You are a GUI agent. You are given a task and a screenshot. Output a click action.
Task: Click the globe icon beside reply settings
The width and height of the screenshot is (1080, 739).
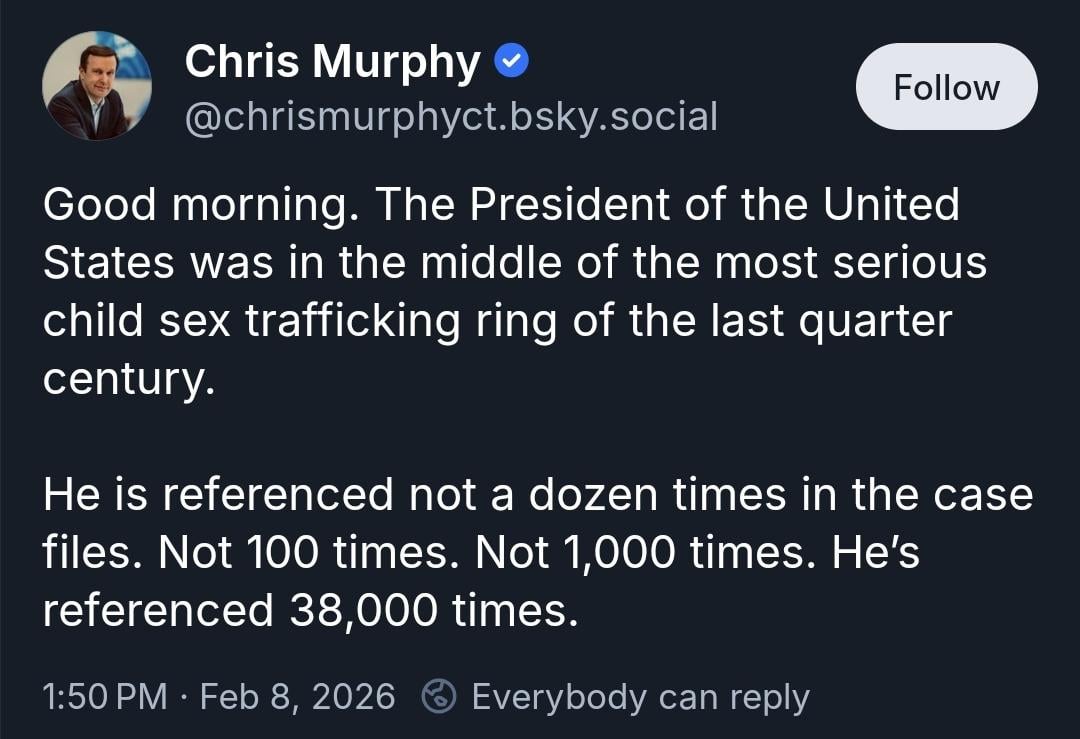[x=440, y=696]
